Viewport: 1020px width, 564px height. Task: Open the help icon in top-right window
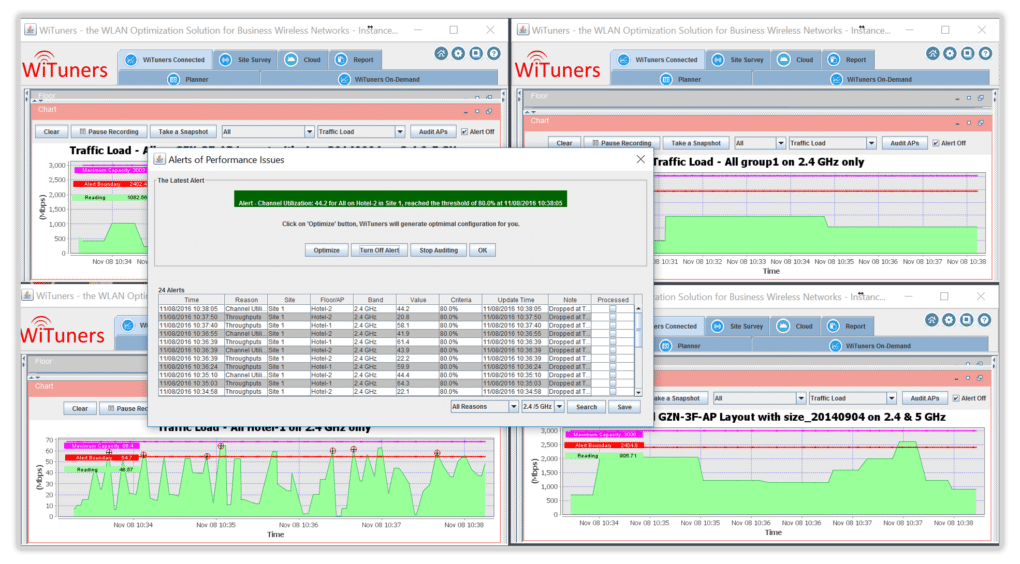[986, 53]
